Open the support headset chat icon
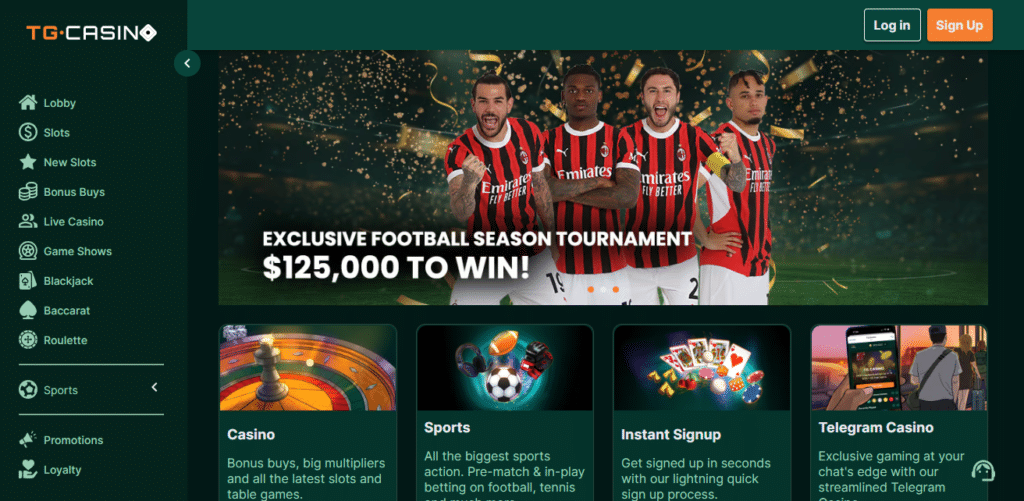 (x=983, y=470)
